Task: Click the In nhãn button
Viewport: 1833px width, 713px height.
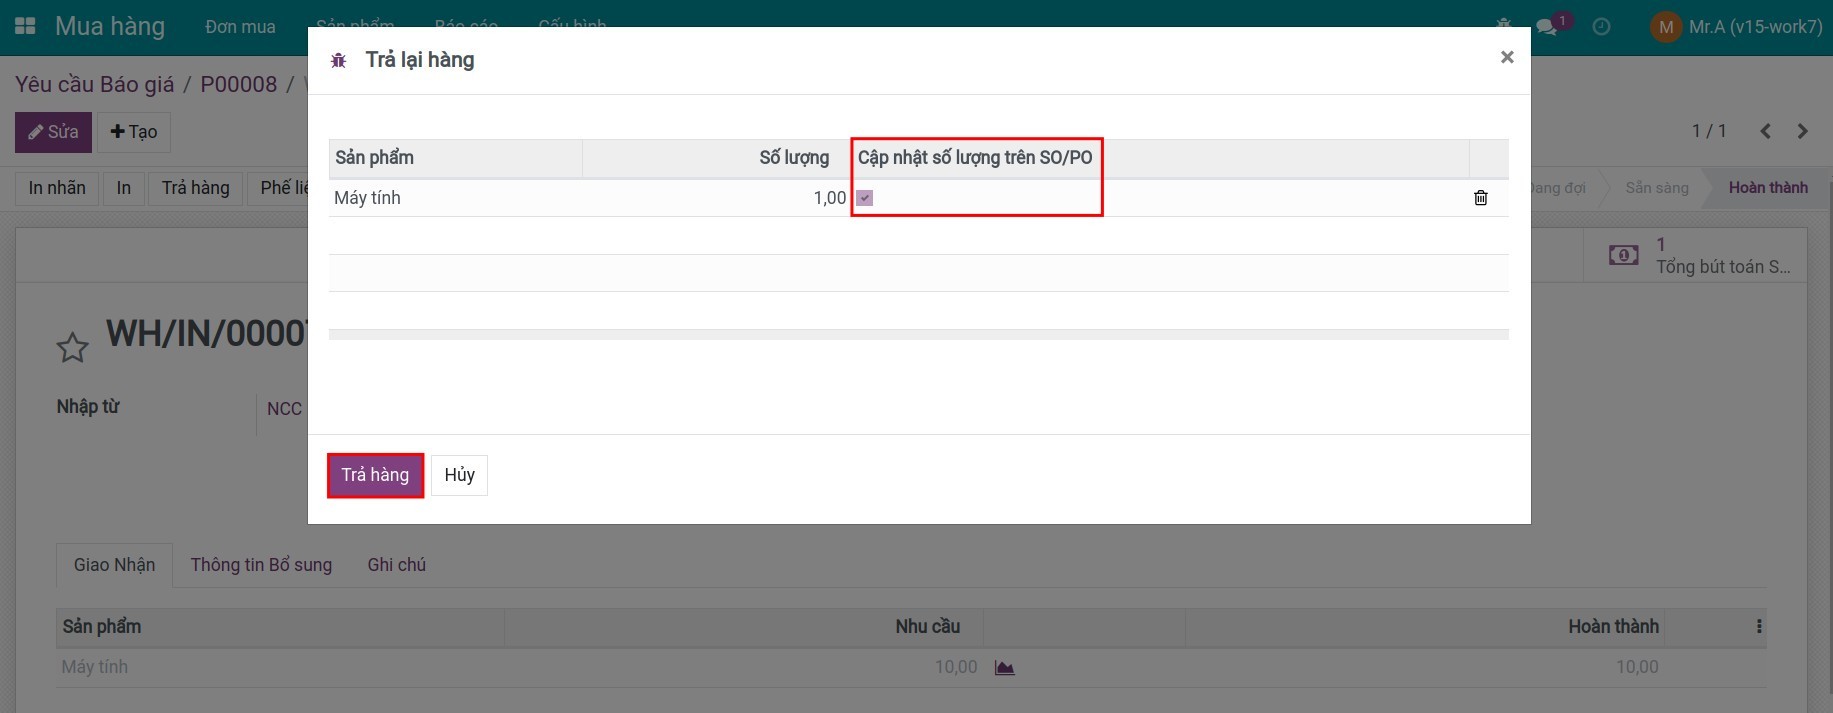Action: 57,188
